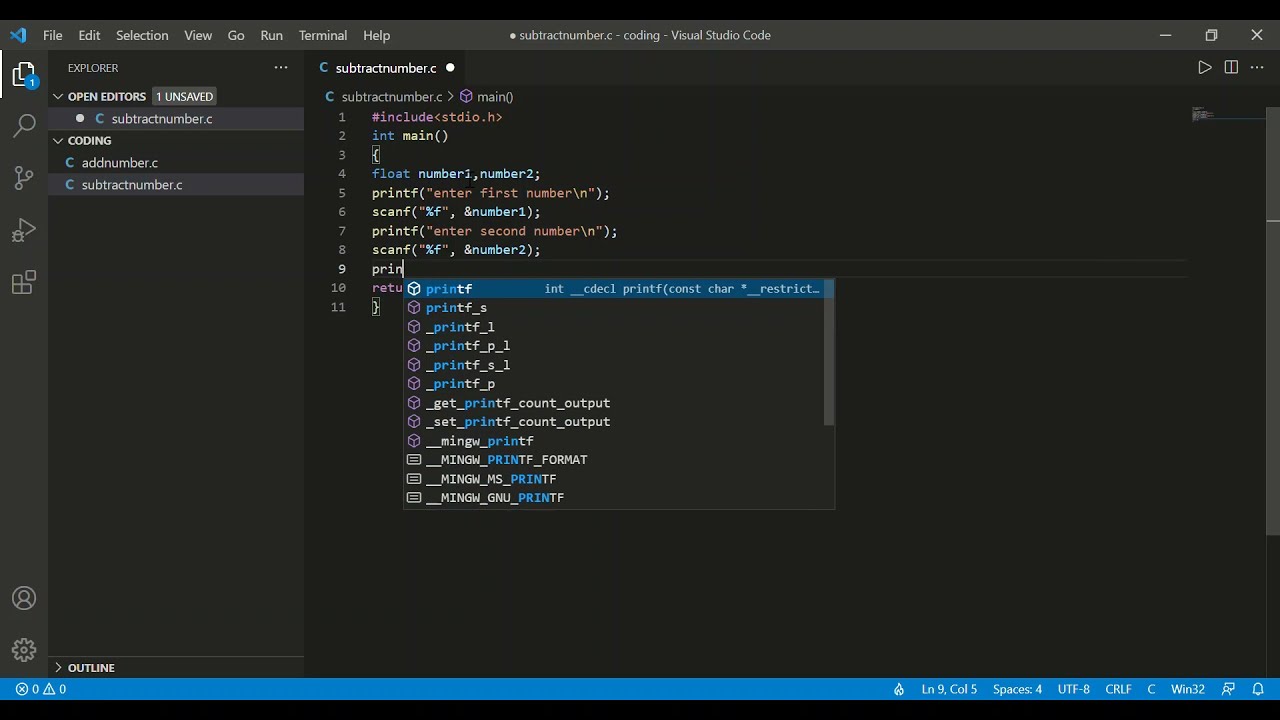
Task: Open the Source Control view
Action: click(x=24, y=178)
